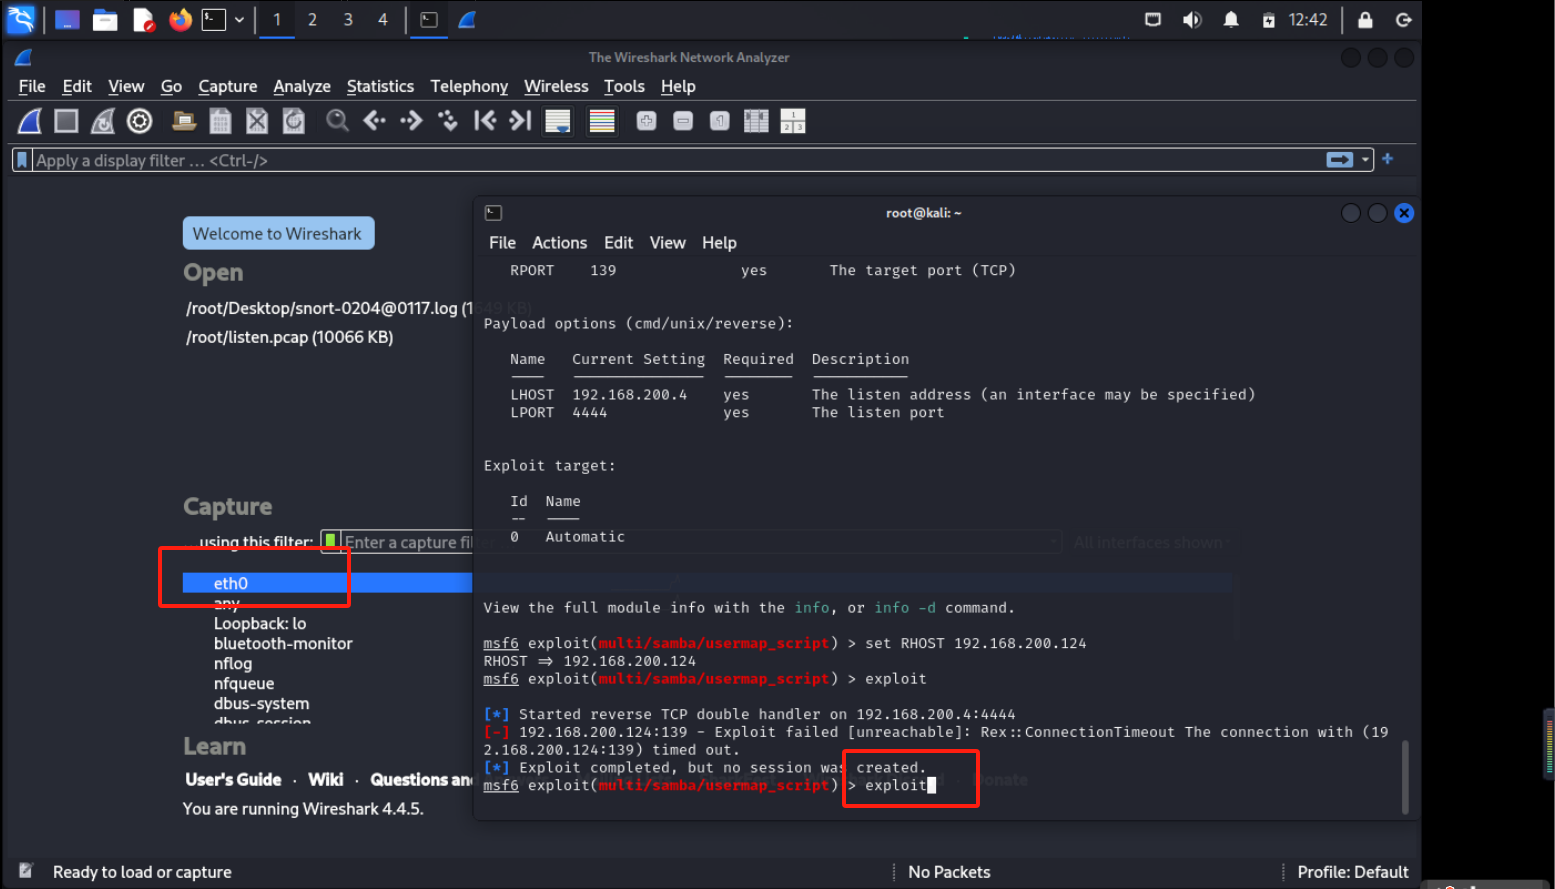Screen dimensions: 1555x889
Task: Open the Statistics menu
Action: [x=380, y=87]
